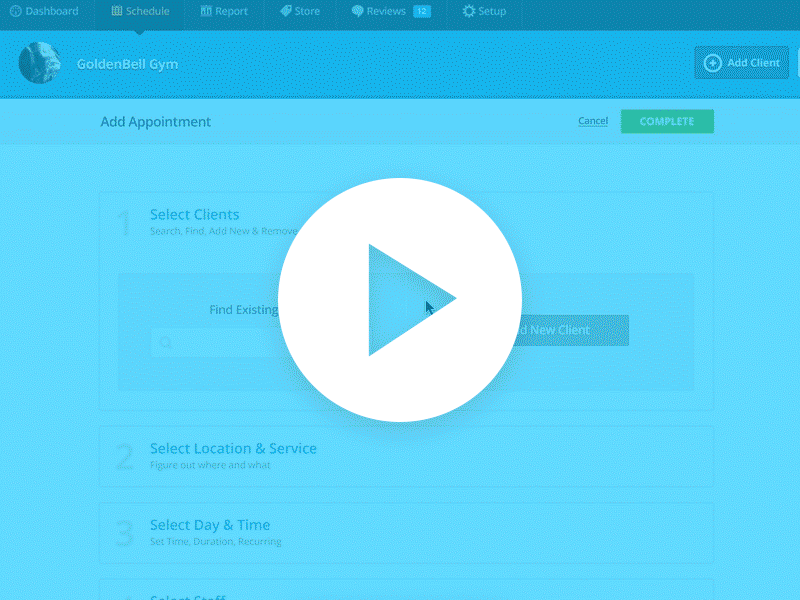The width and height of the screenshot is (800, 600).
Task: Click the Reviews speech bubble icon
Action: tap(357, 11)
